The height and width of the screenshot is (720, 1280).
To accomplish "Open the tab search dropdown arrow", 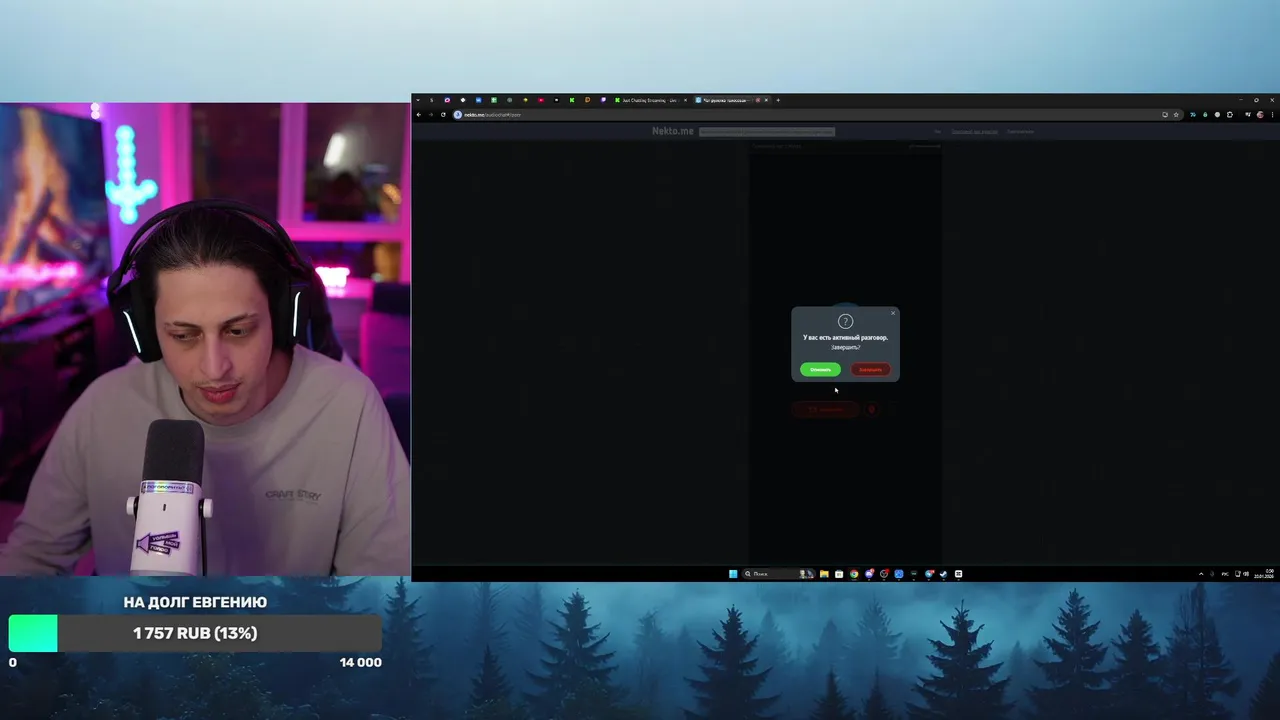I will tap(418, 100).
